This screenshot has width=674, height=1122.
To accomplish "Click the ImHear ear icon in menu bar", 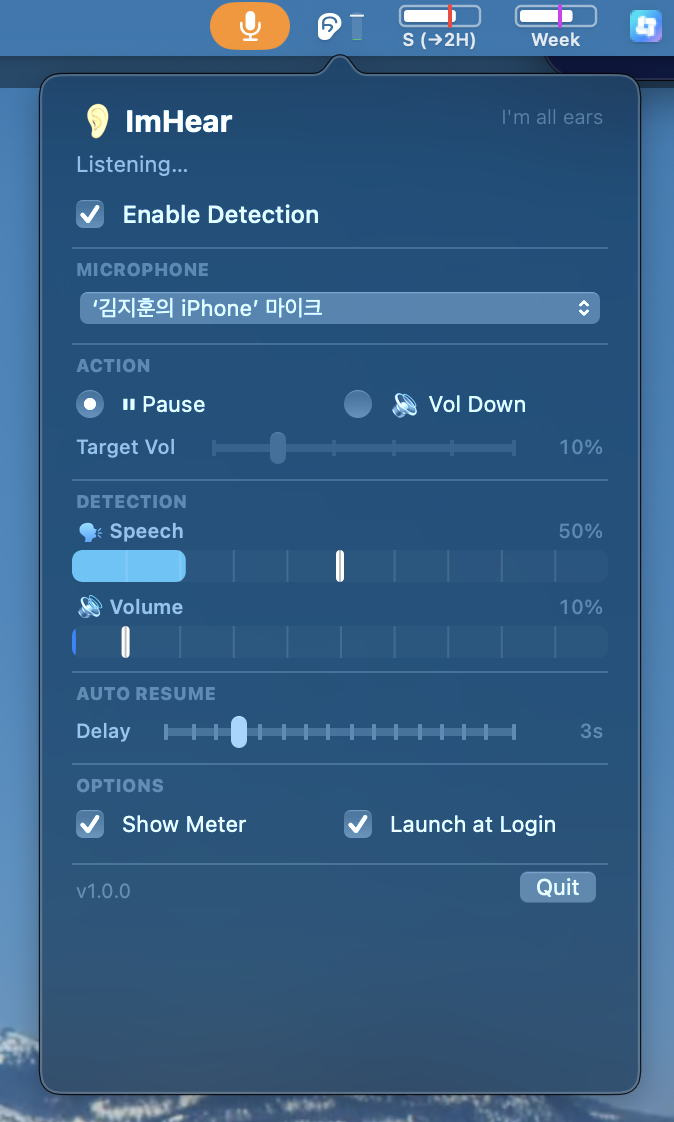I will tap(328, 27).
